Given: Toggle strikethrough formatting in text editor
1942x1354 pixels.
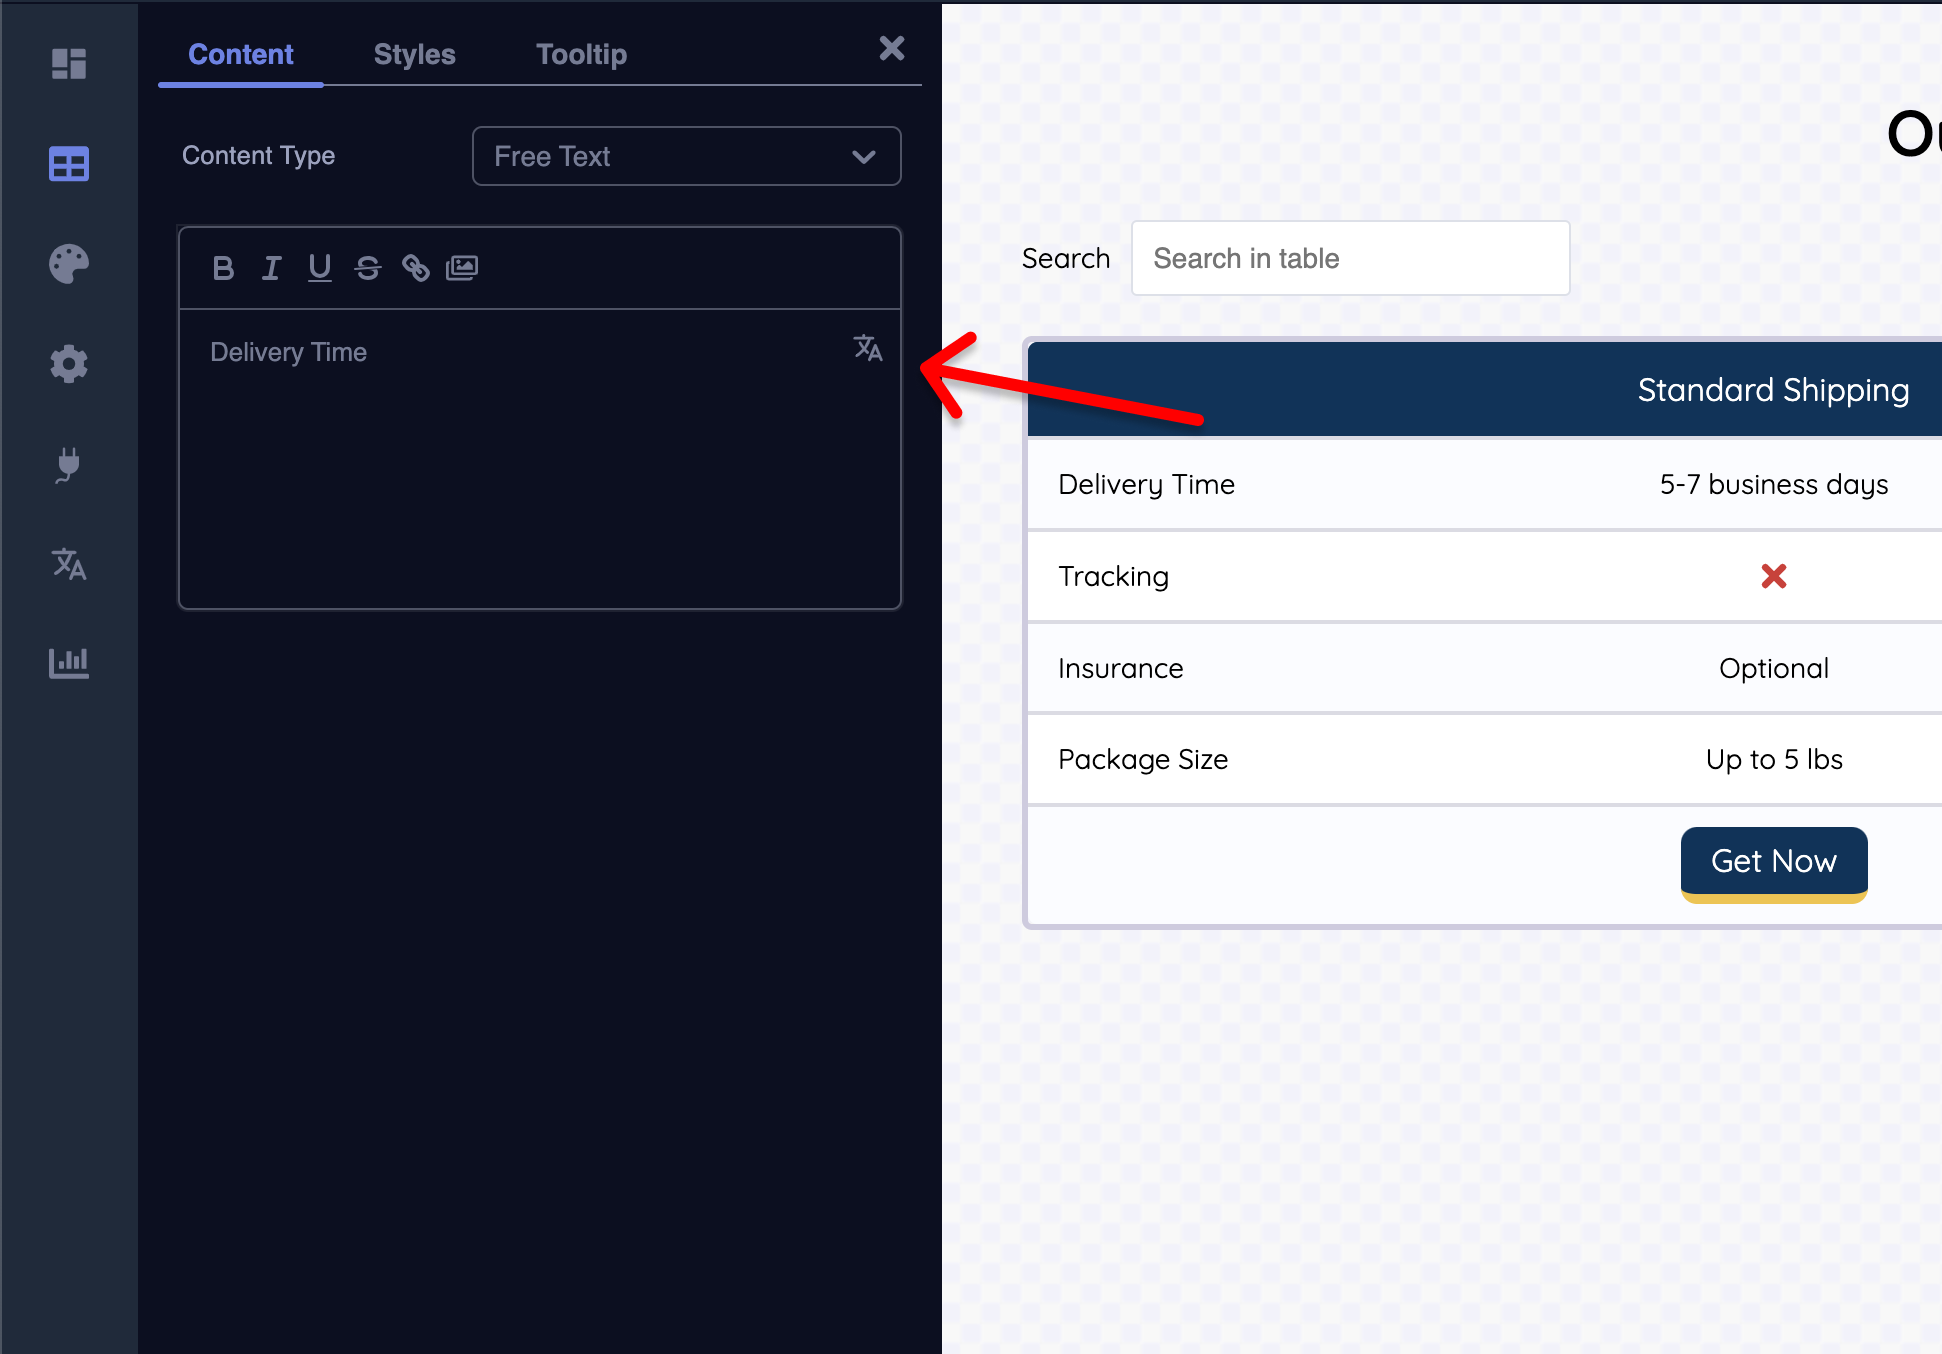Looking at the screenshot, I should coord(367,268).
